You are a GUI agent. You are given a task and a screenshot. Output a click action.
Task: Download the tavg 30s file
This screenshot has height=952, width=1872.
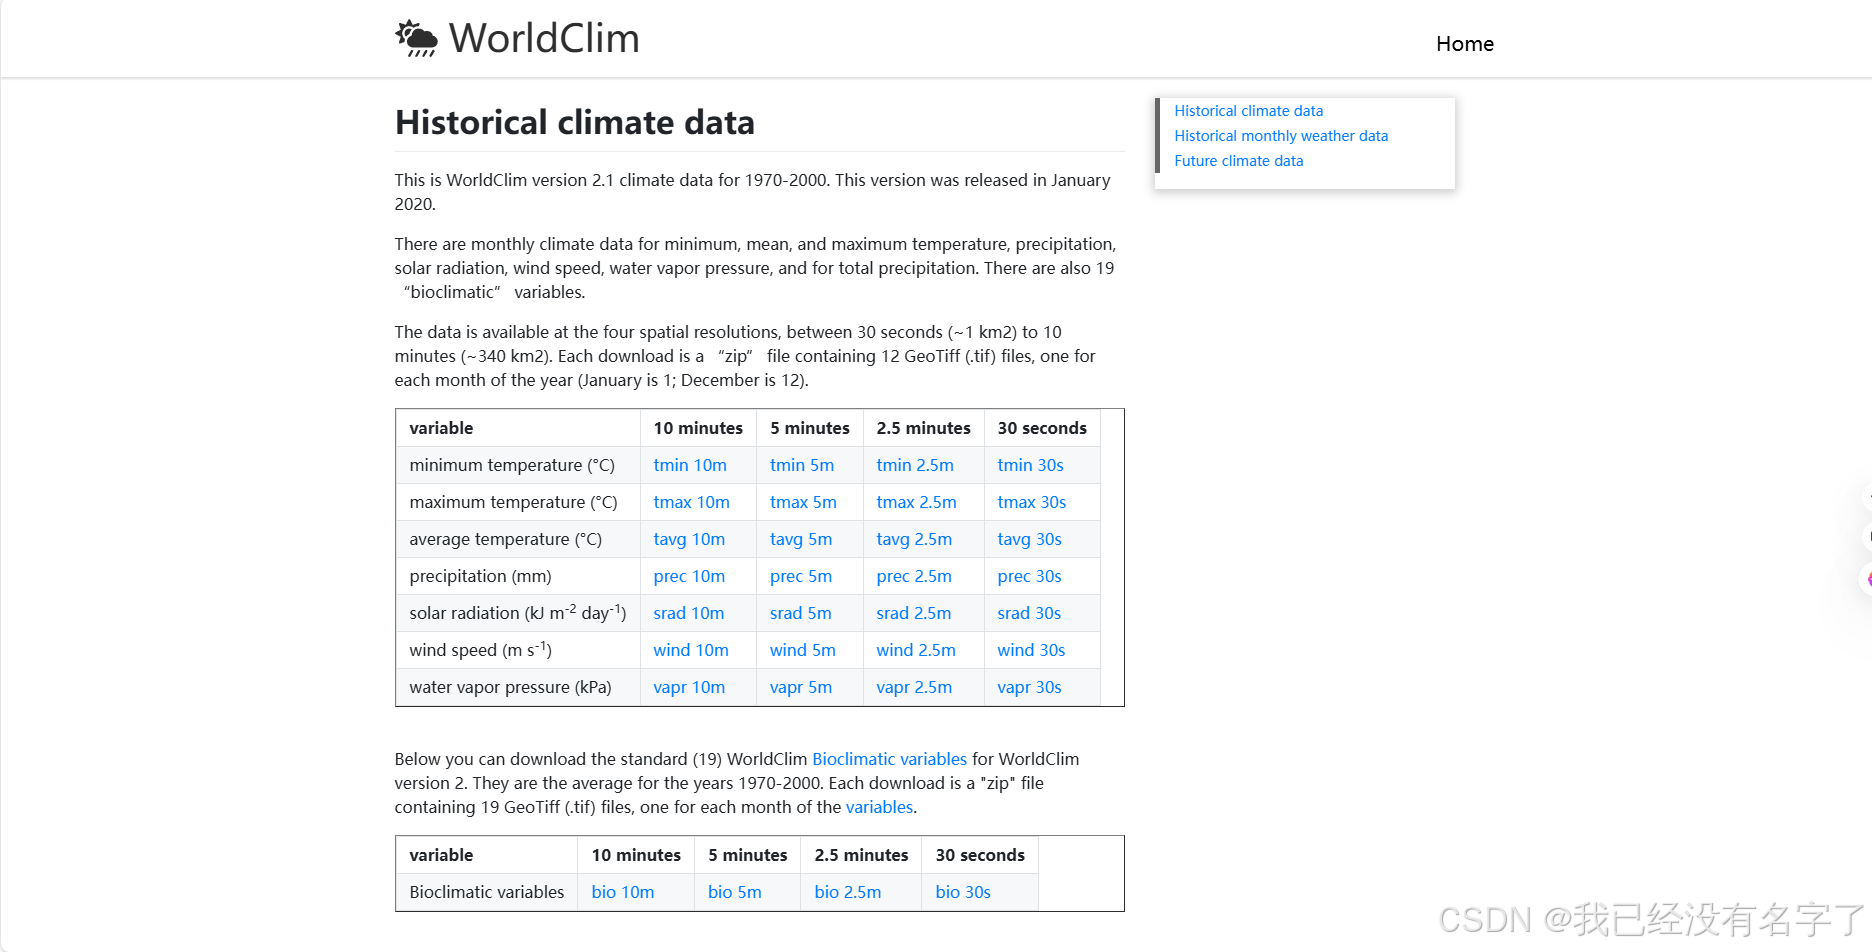(x=1029, y=539)
